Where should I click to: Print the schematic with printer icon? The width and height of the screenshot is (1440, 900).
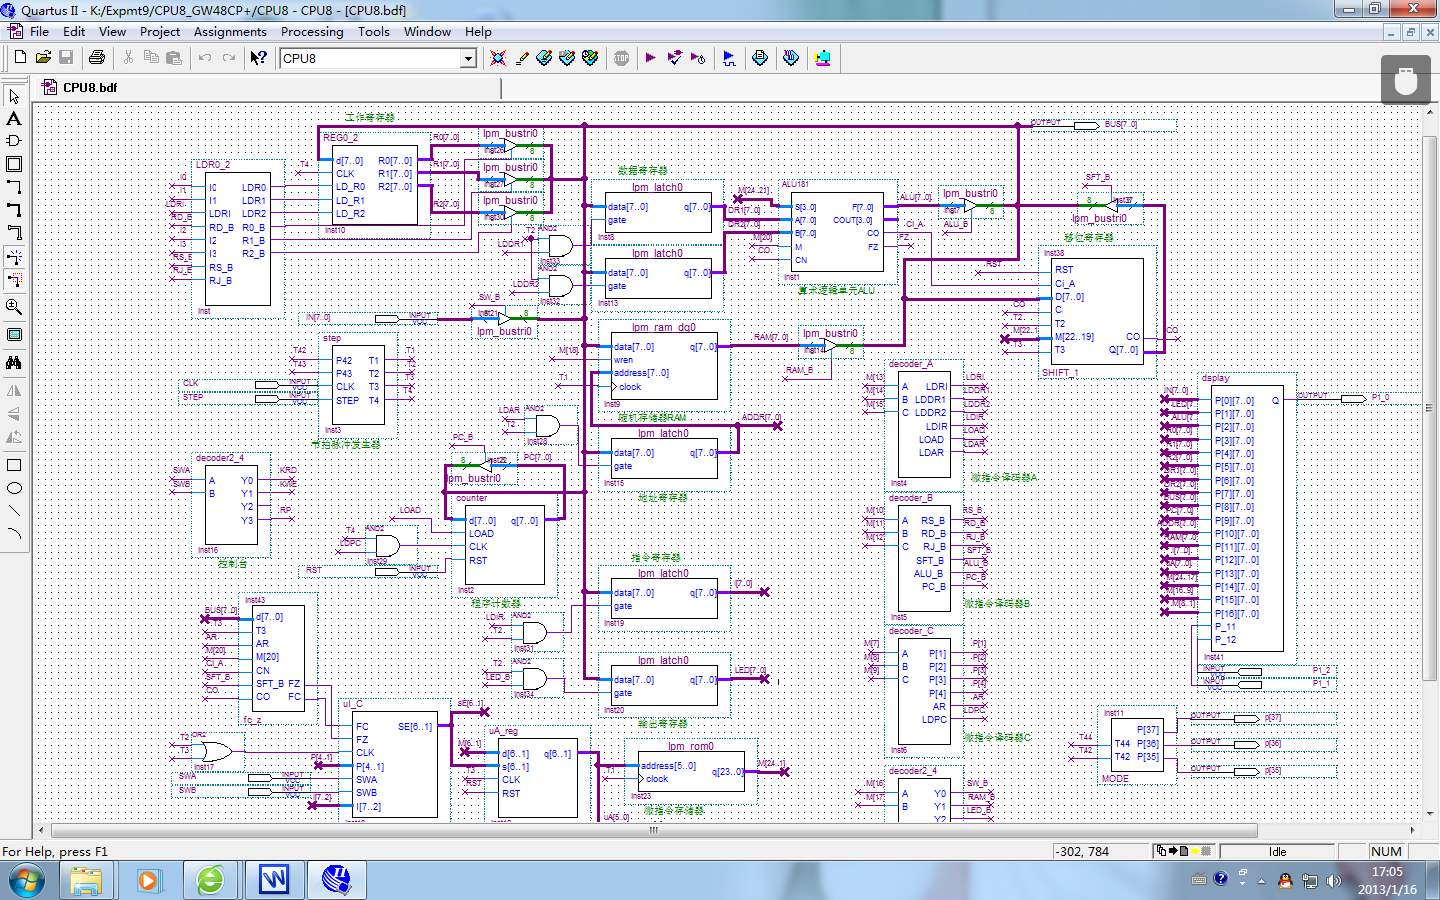click(x=97, y=58)
